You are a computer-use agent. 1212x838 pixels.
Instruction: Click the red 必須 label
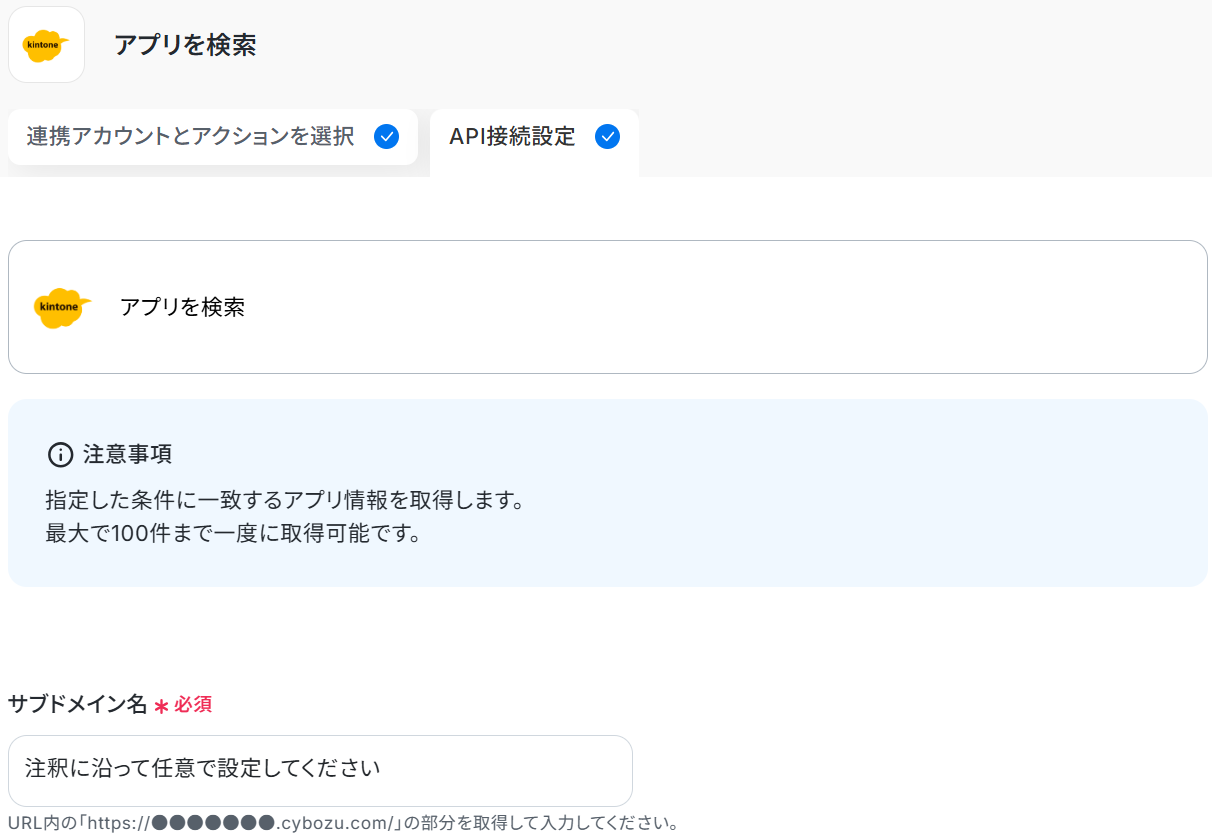pyautogui.click(x=193, y=705)
